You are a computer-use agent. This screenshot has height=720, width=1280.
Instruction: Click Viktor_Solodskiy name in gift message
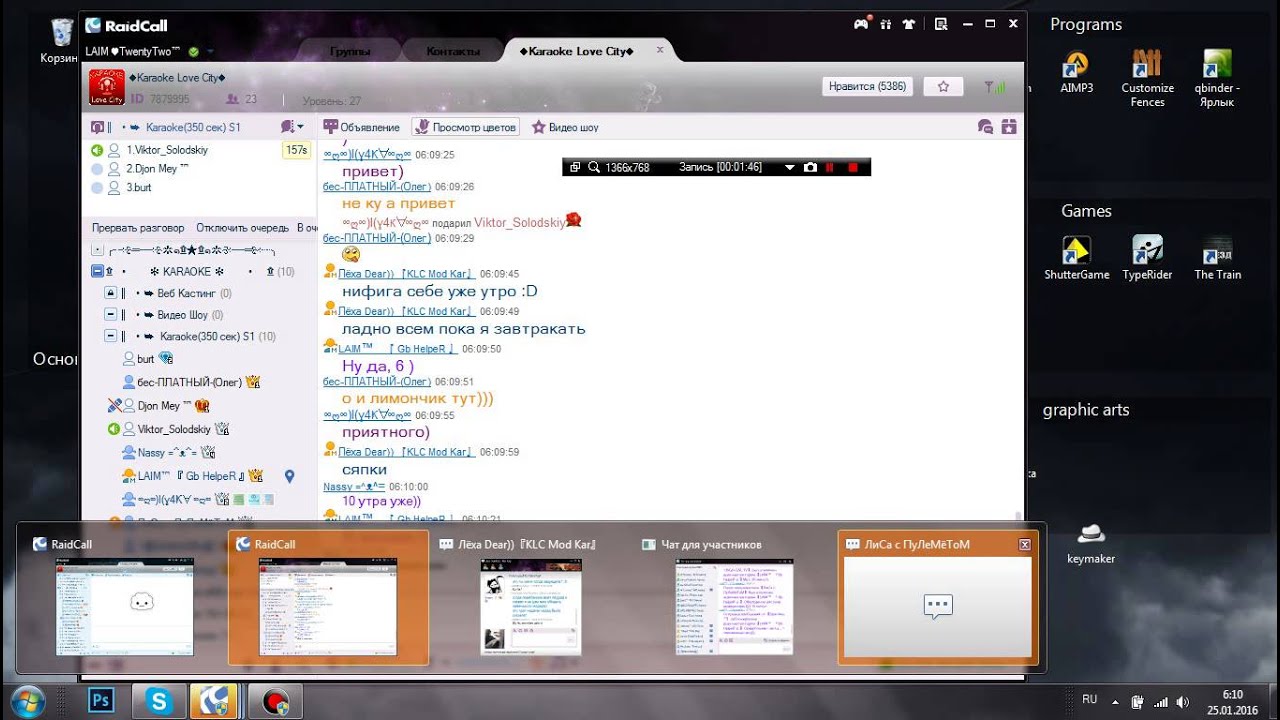[x=519, y=223]
